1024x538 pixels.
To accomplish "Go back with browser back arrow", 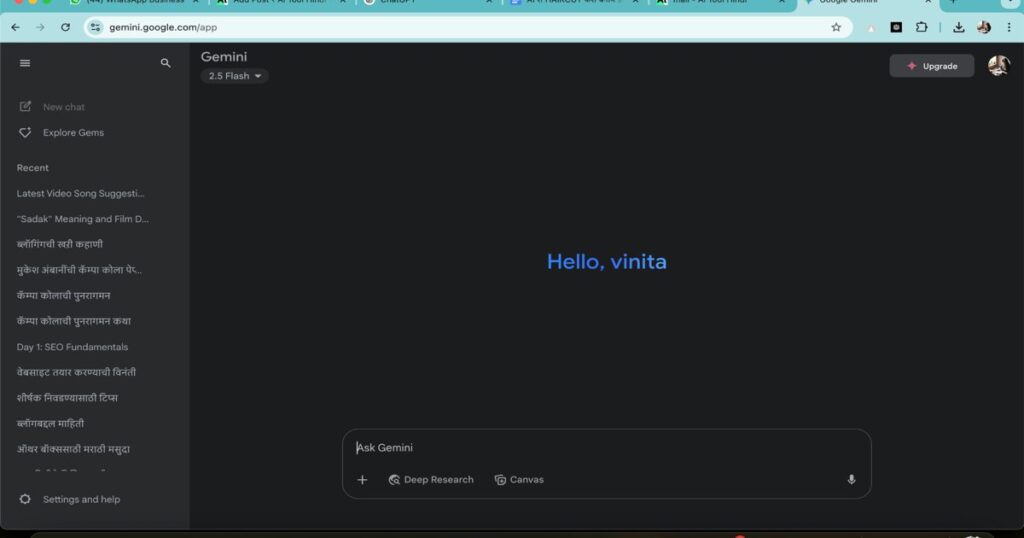I will pos(16,27).
